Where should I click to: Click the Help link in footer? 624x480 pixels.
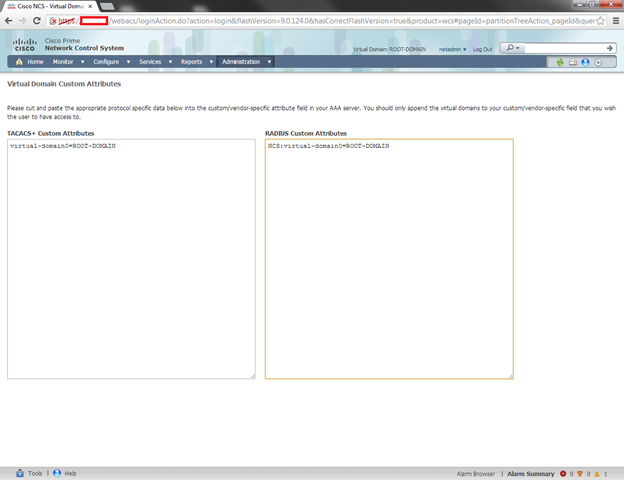click(x=70, y=473)
